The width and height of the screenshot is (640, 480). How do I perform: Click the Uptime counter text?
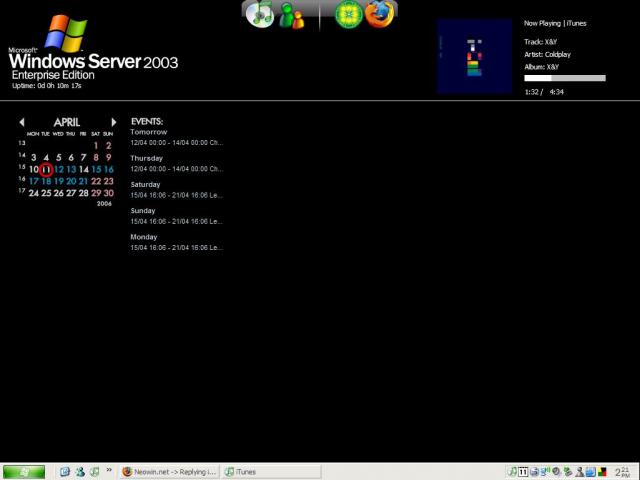point(47,86)
